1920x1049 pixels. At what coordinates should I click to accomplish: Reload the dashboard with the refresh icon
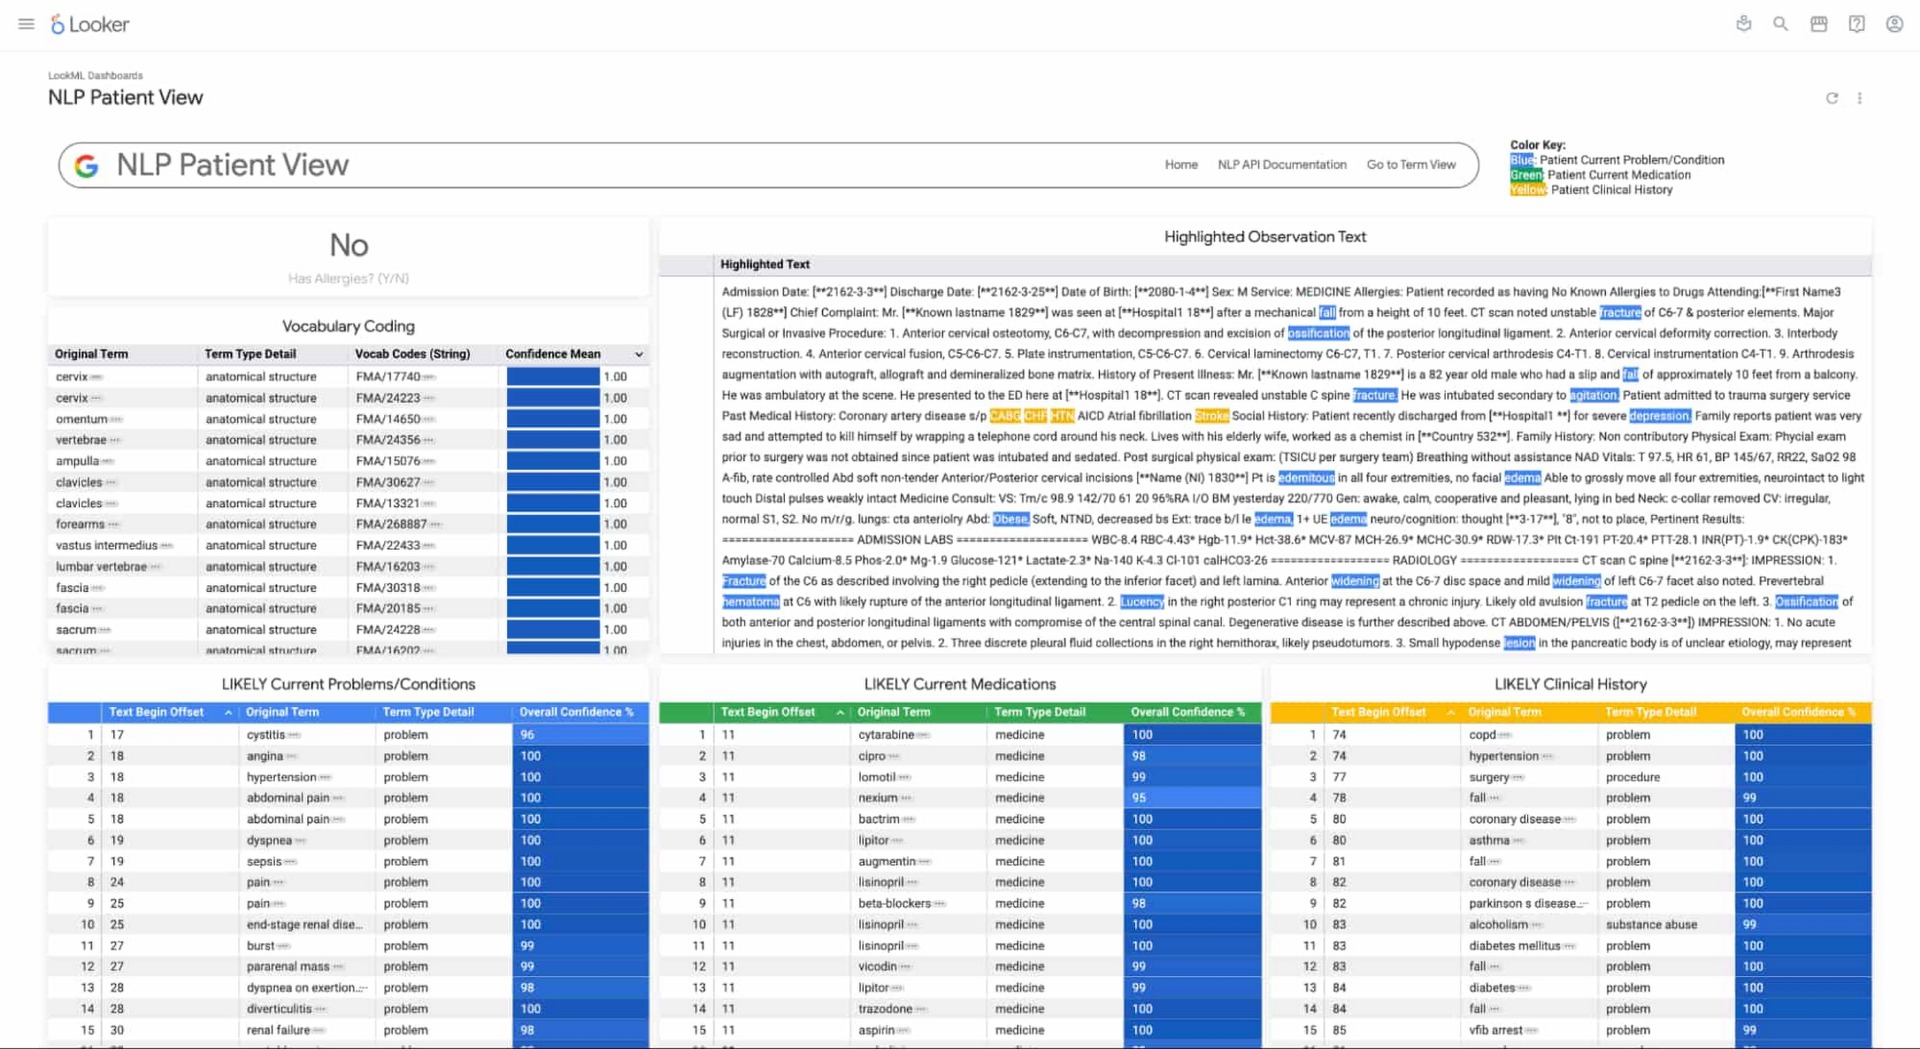click(x=1832, y=98)
